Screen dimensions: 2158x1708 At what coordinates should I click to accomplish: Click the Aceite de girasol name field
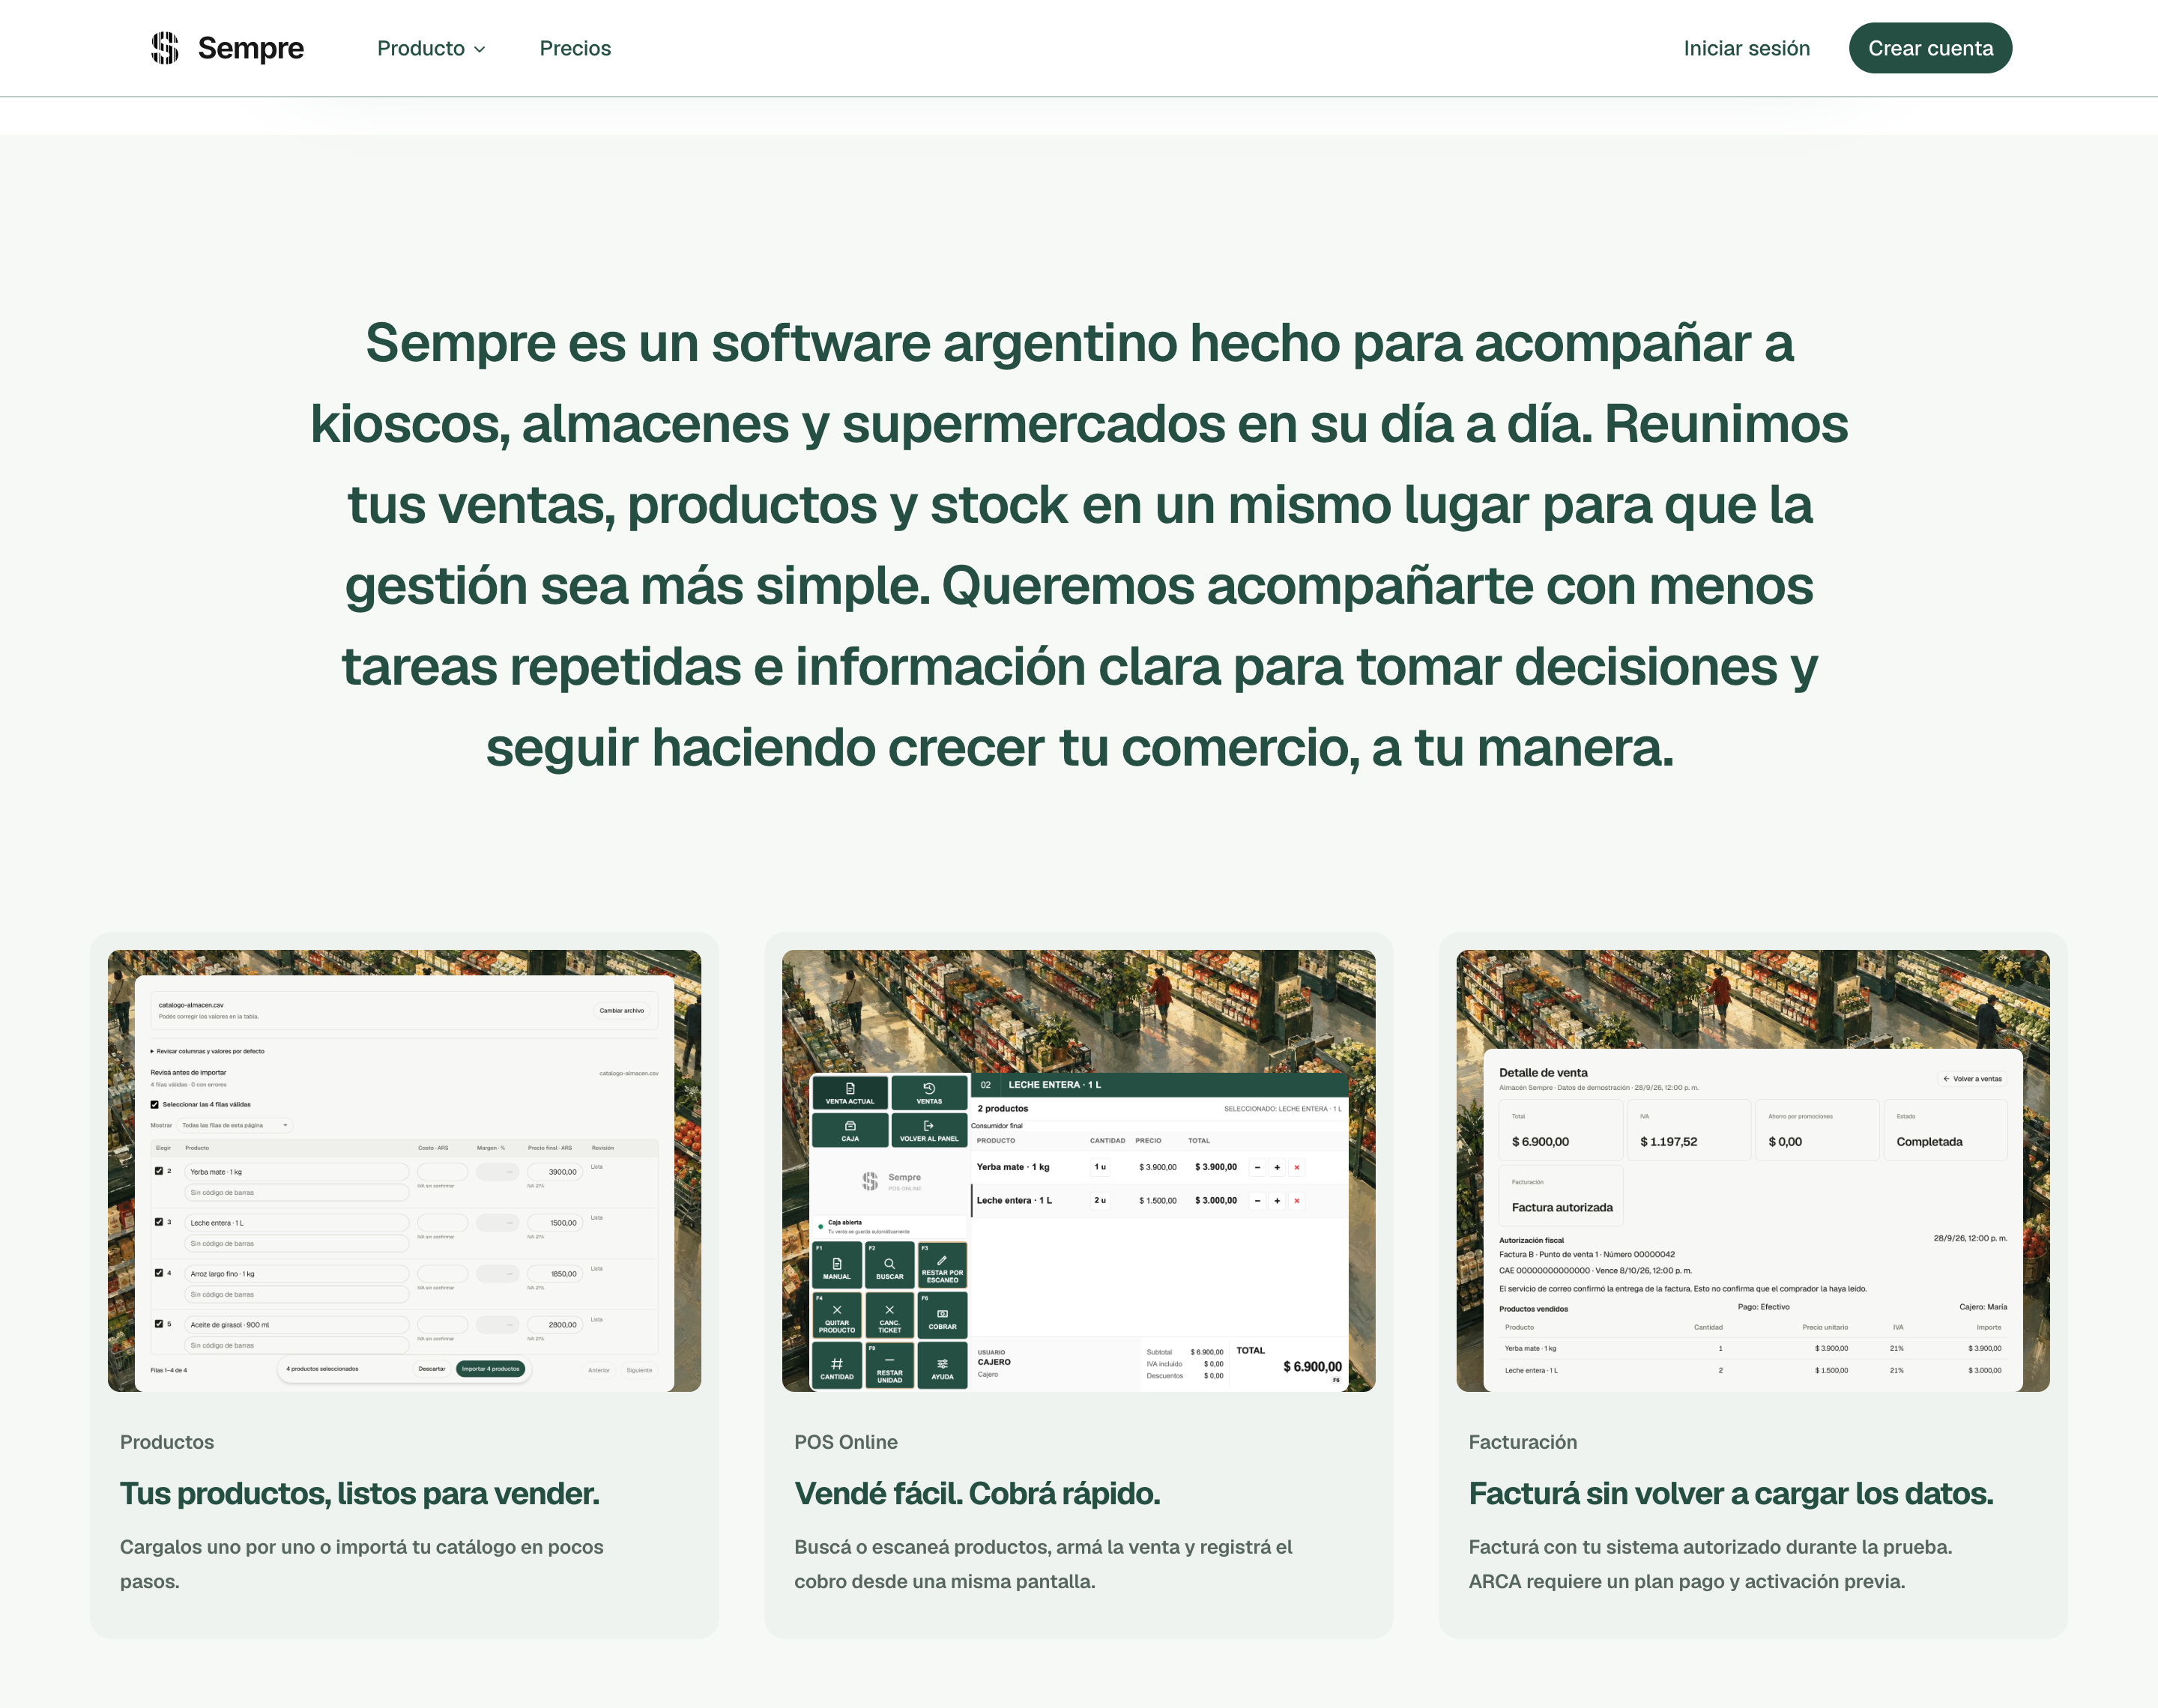(297, 1325)
